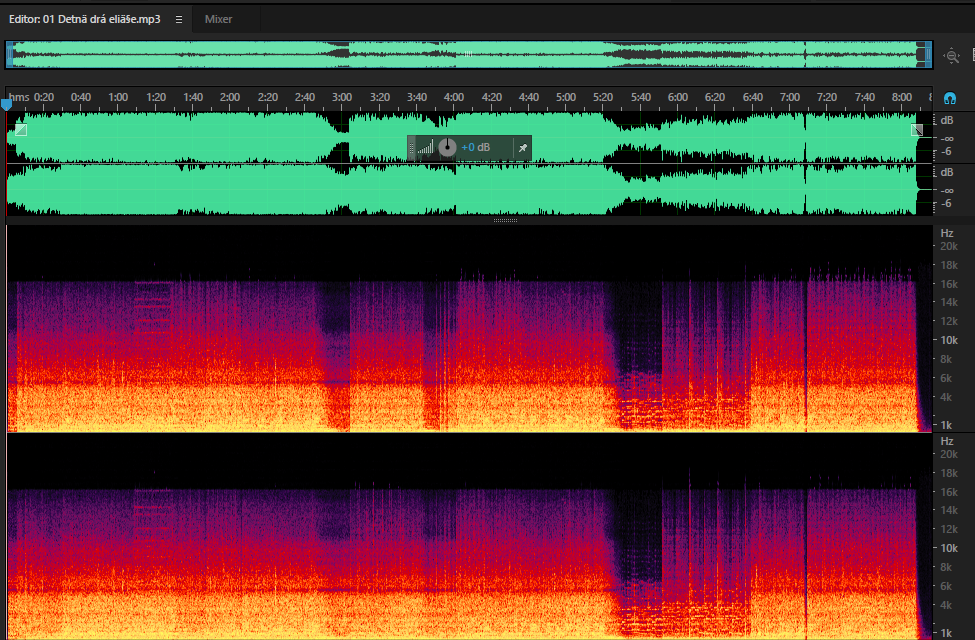Click the 5:20 mark on the time ruler
975x640 pixels.
coord(603,97)
